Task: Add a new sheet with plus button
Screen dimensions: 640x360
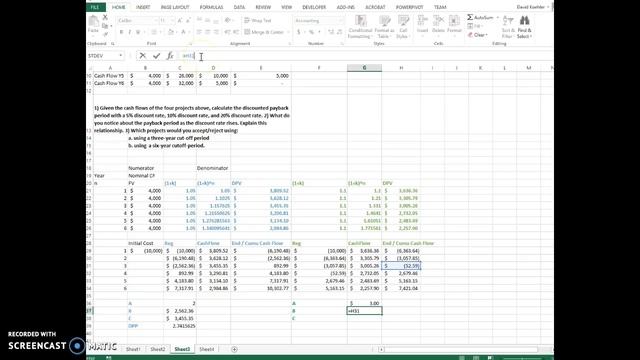Action: point(234,349)
